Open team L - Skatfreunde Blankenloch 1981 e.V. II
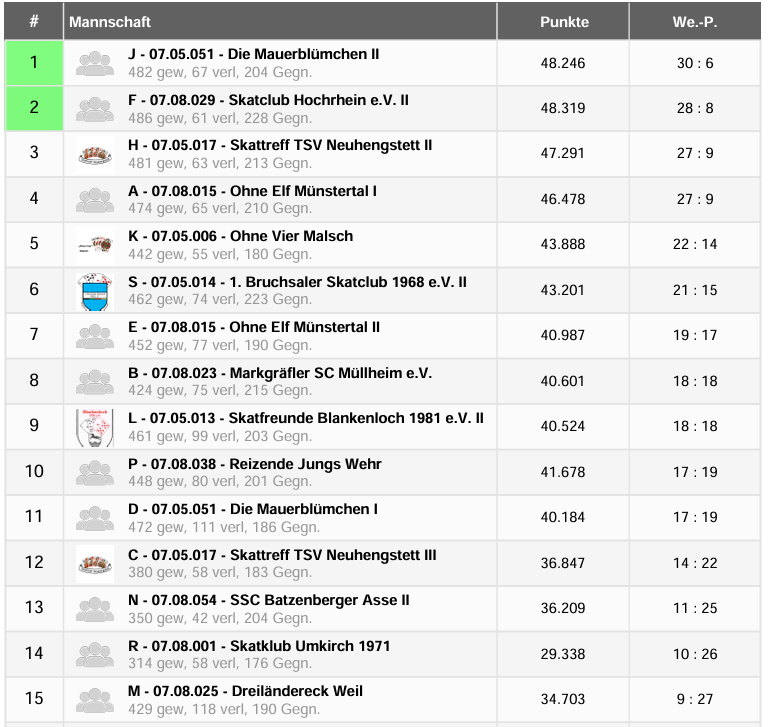 pos(306,418)
